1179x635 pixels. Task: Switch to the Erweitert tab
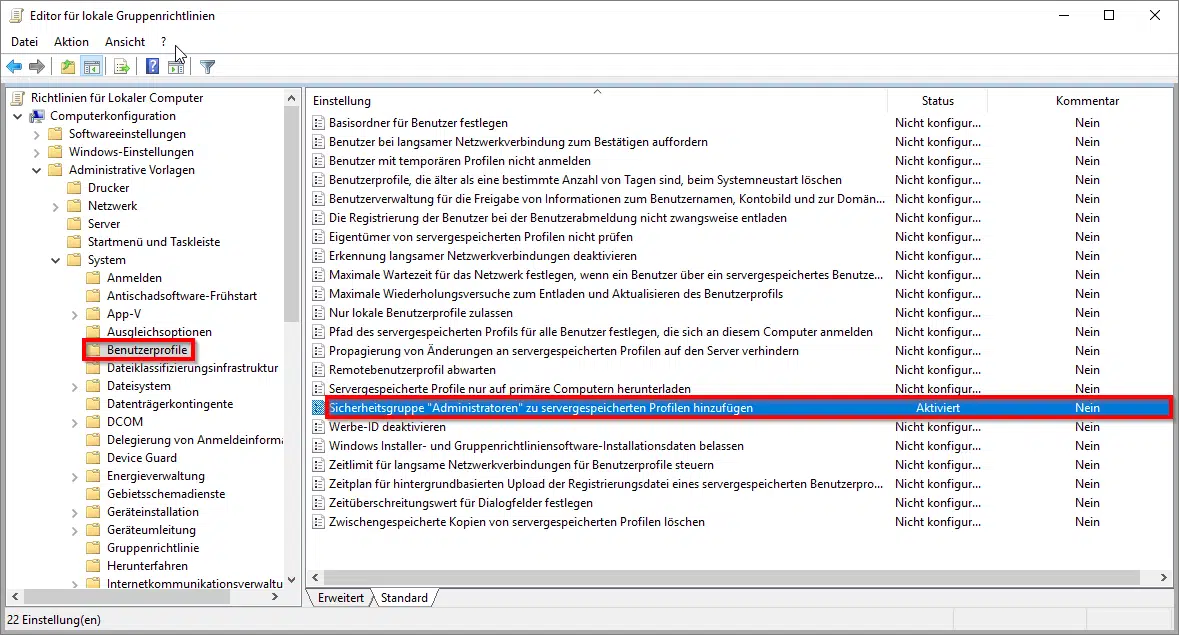[x=338, y=598]
